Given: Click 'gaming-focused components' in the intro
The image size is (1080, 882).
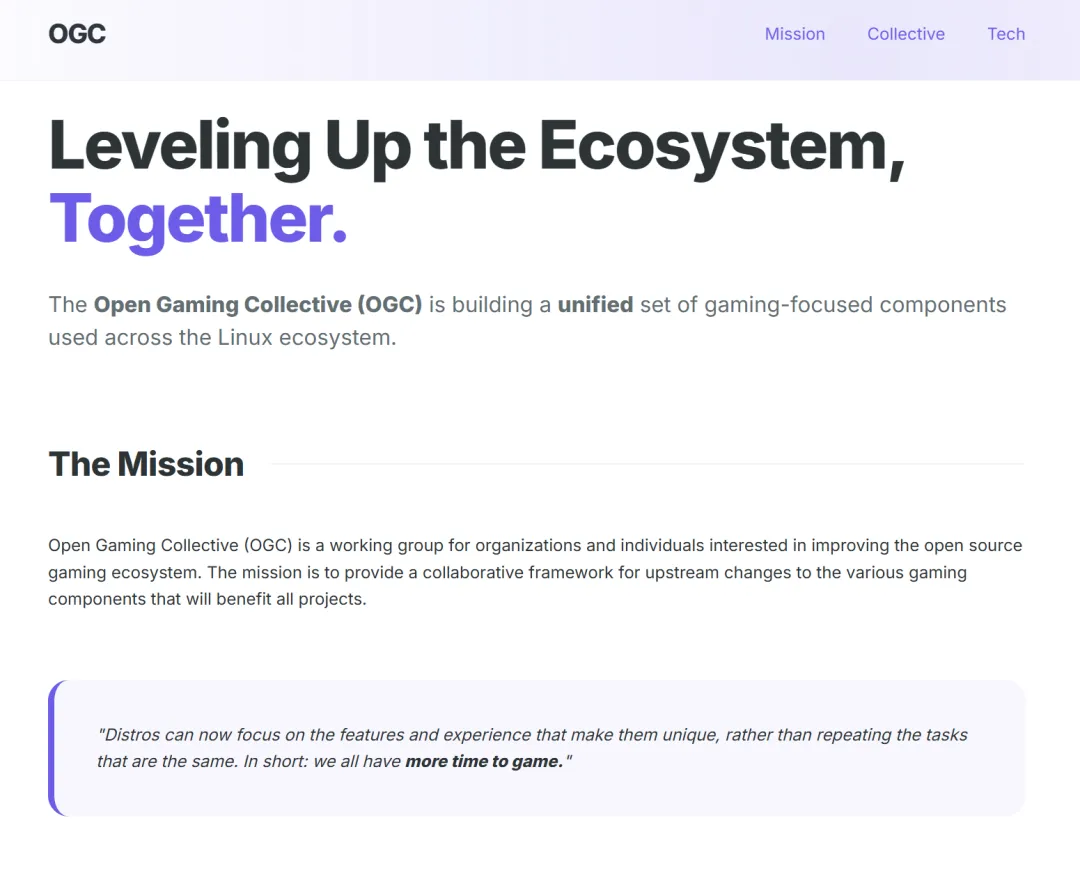Looking at the screenshot, I should pos(855,305).
